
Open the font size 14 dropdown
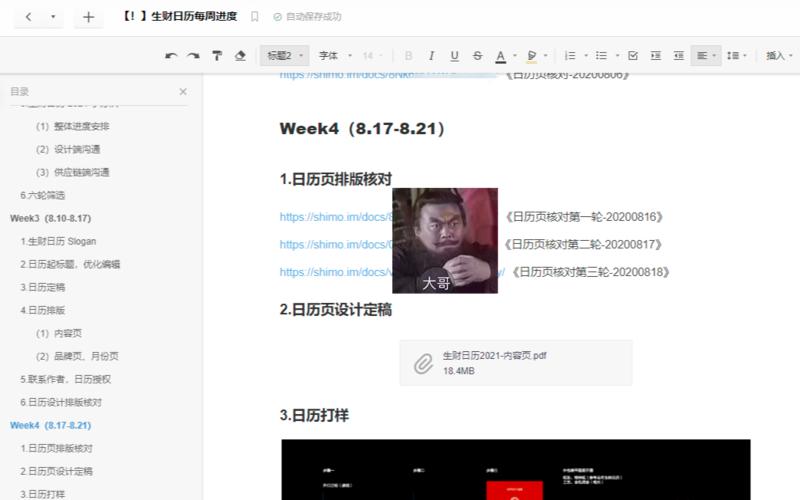[x=373, y=56]
